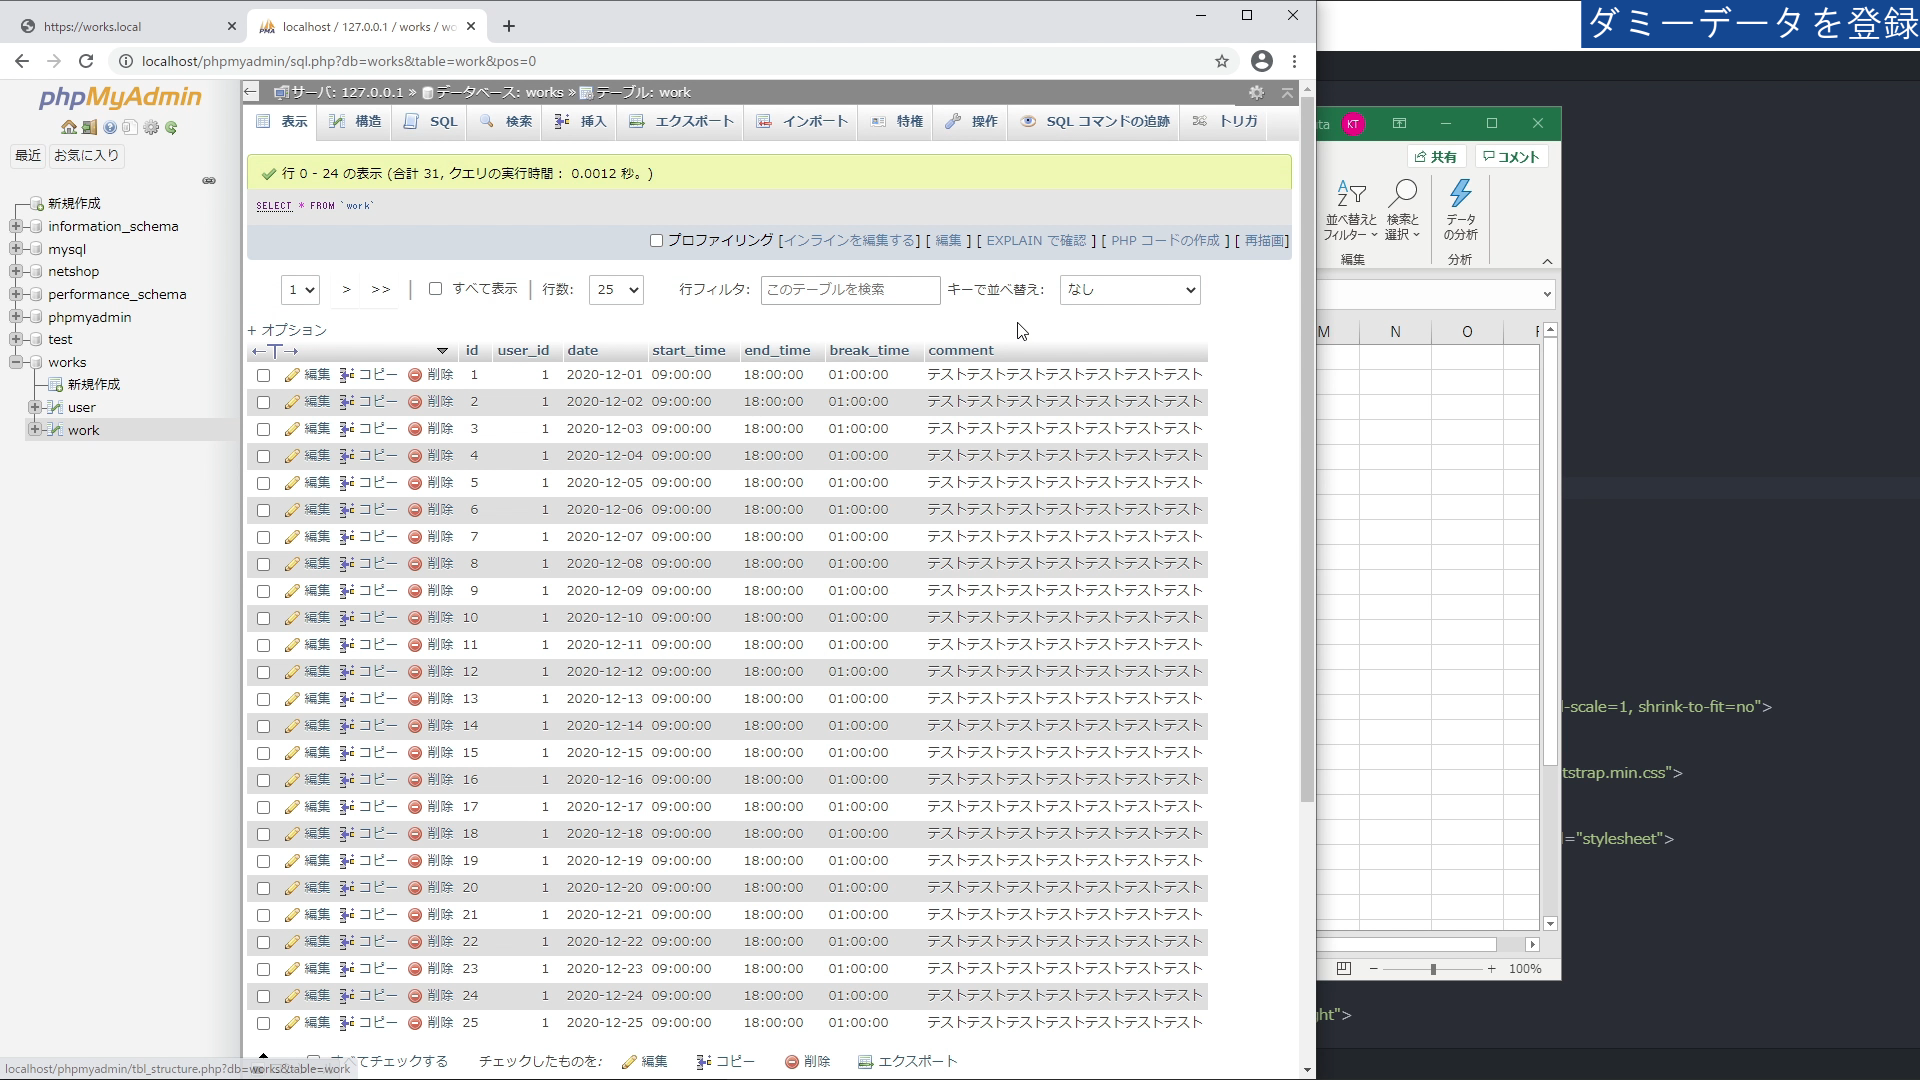Click the このテーブルを検索 filter field
Screen dimensions: 1920x1080
[850, 290]
